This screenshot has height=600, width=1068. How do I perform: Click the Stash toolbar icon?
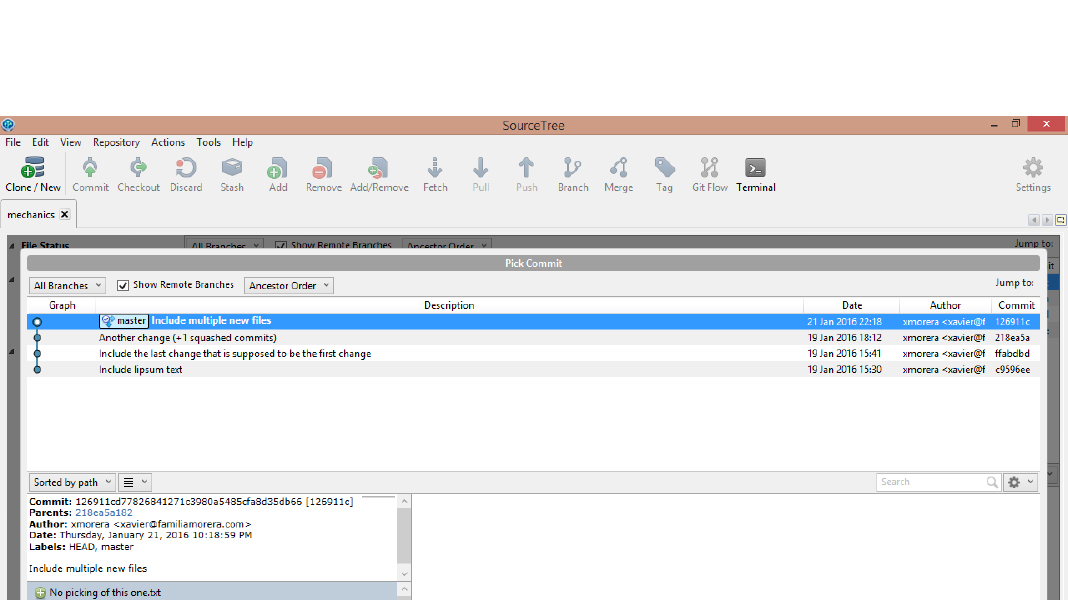pos(232,168)
